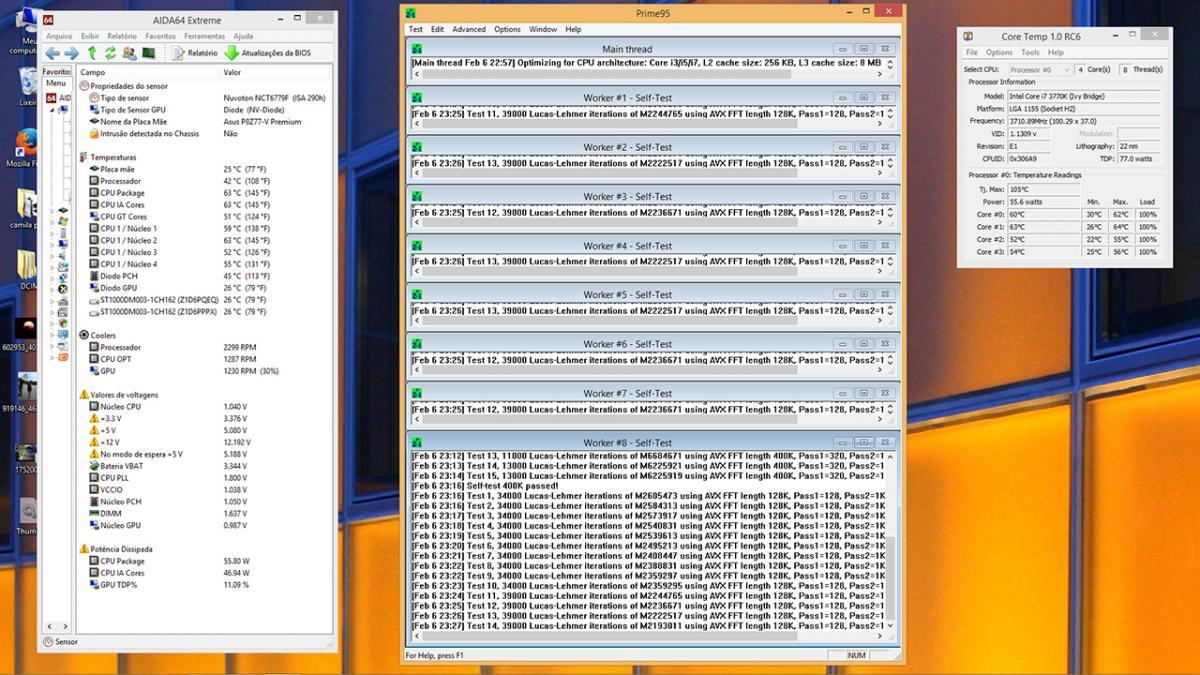Screen dimensions: 1200x675
Task: Open AIDA64's Favoritos menu in the menu bar
Action: click(161, 36)
